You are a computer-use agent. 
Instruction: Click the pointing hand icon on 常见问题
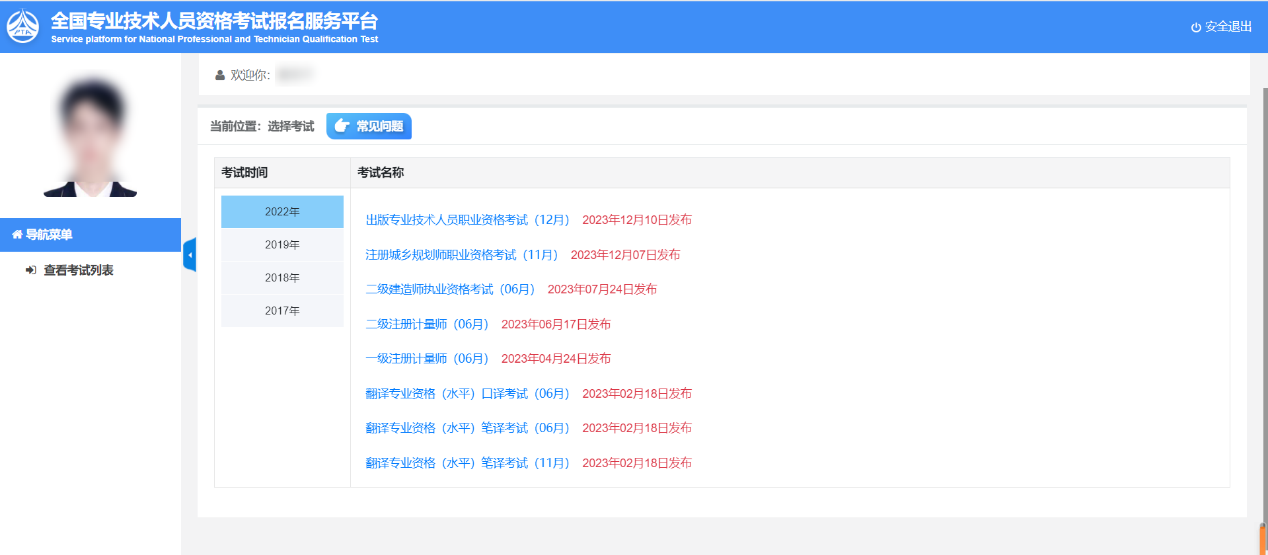point(342,126)
